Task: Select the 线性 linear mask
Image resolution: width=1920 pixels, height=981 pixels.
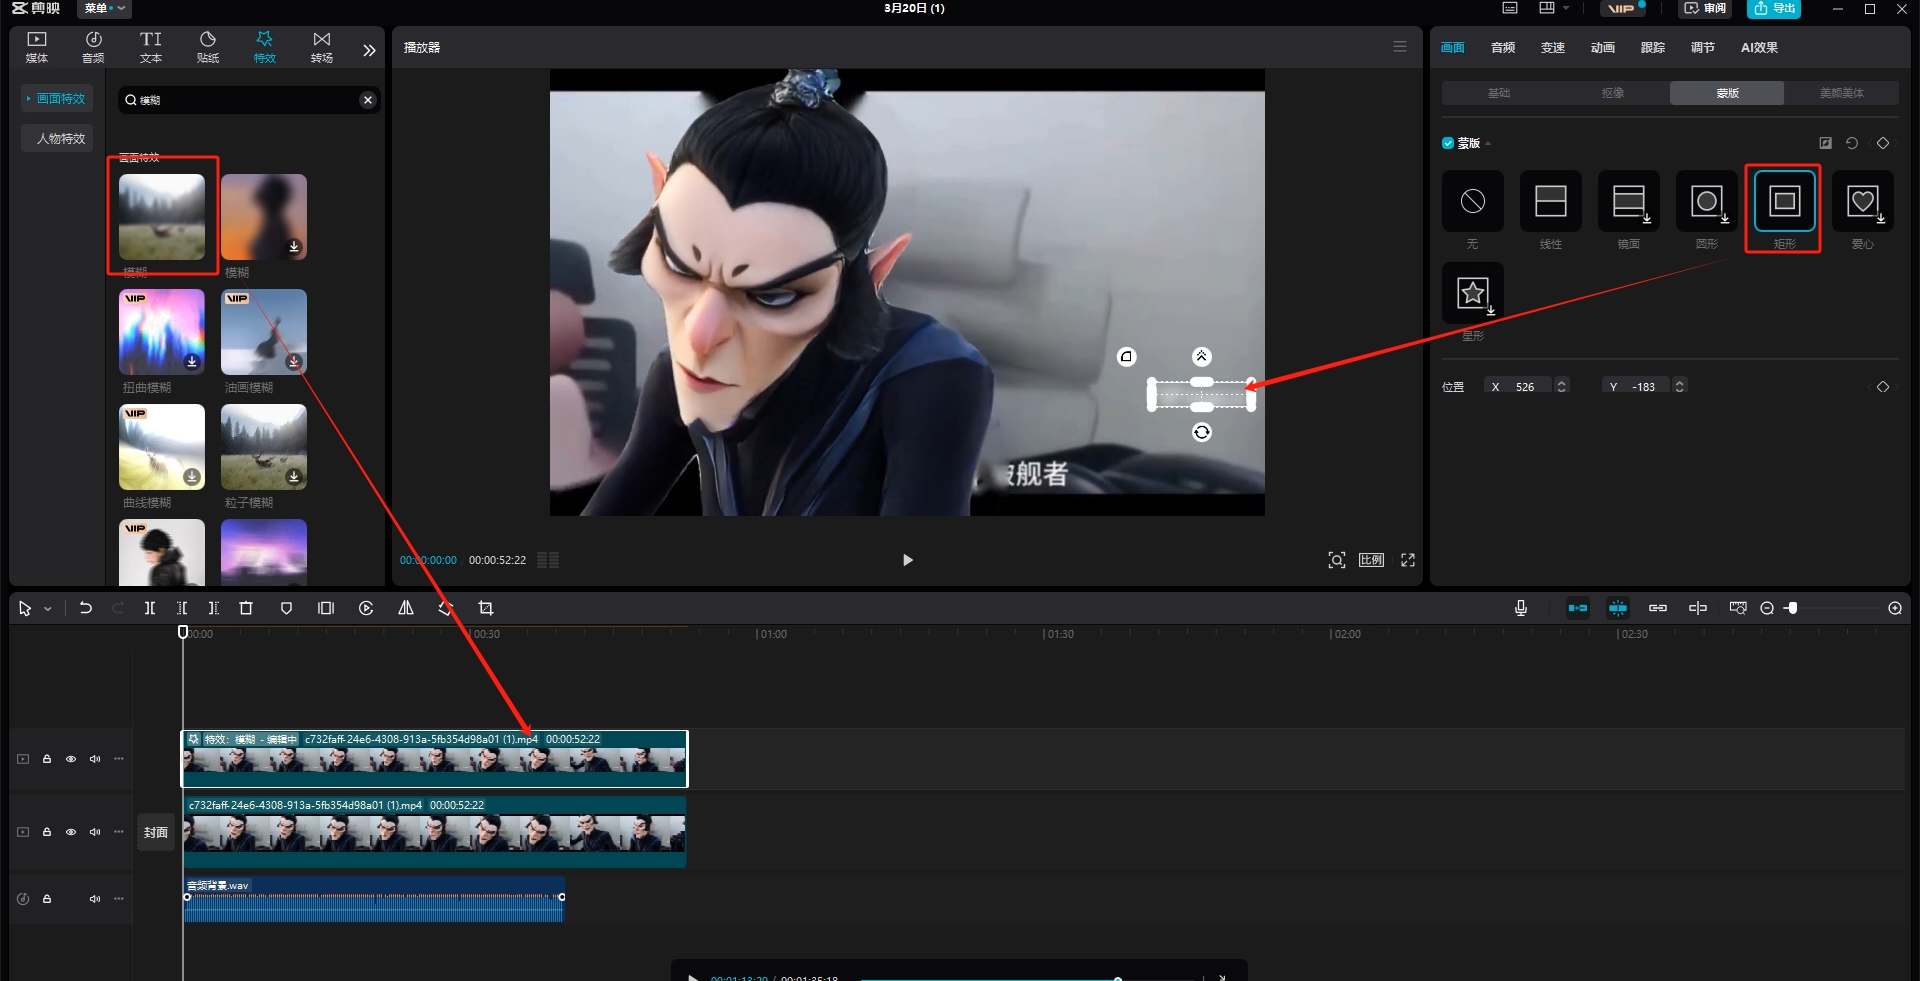Action: (1551, 201)
